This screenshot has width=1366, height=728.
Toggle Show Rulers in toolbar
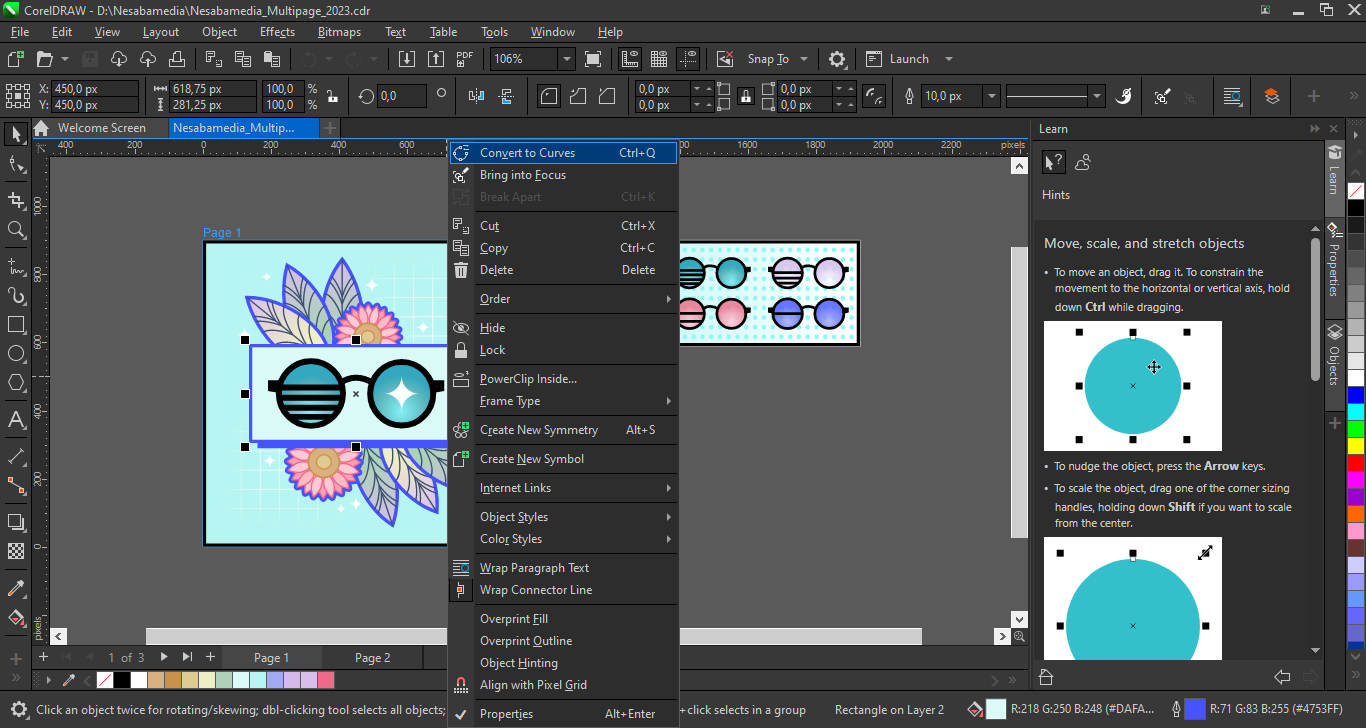[630, 59]
